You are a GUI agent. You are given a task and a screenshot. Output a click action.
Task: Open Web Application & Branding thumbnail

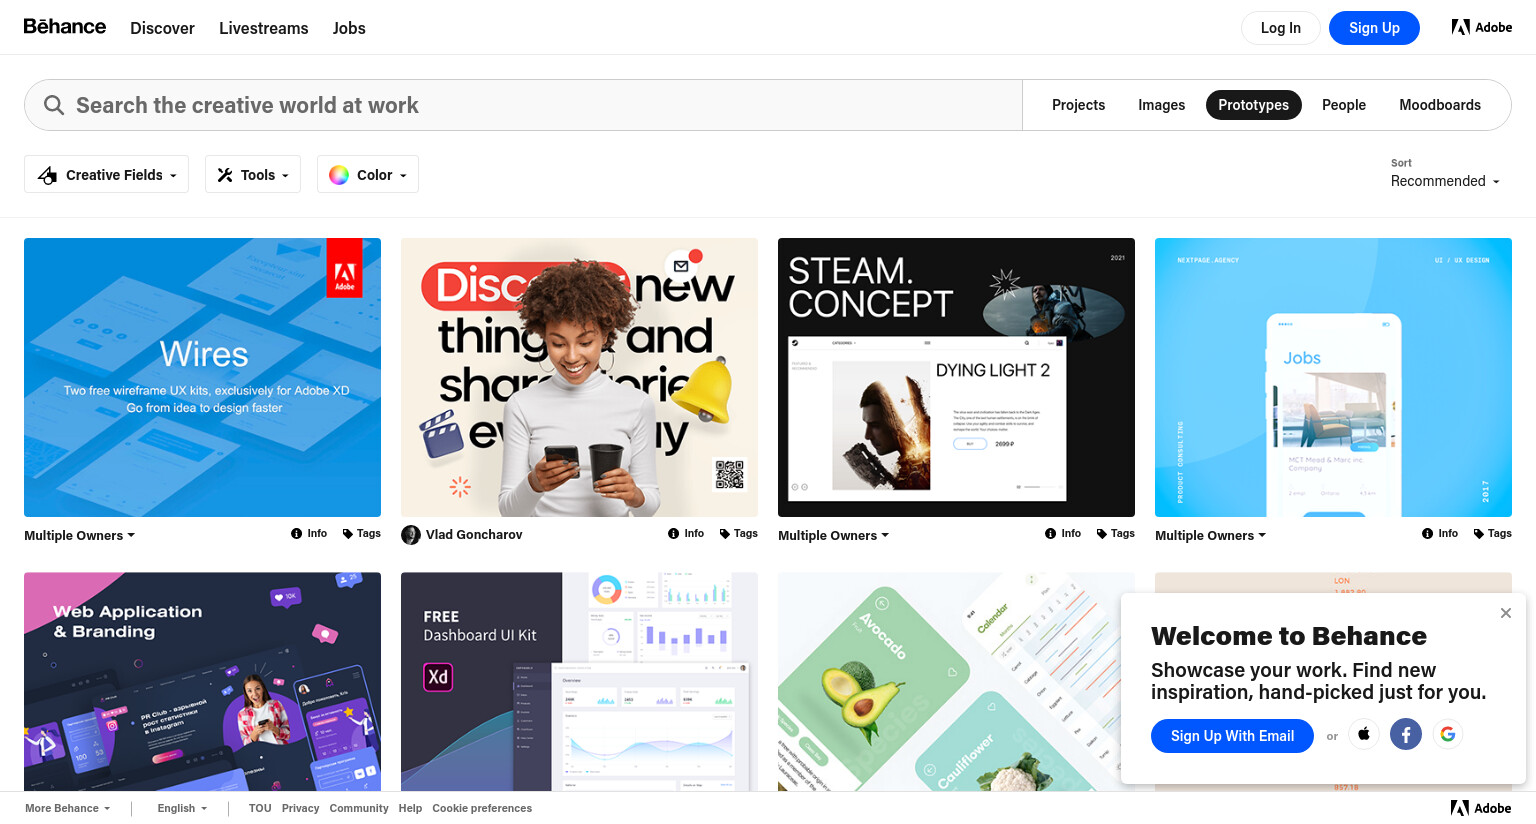pos(202,682)
